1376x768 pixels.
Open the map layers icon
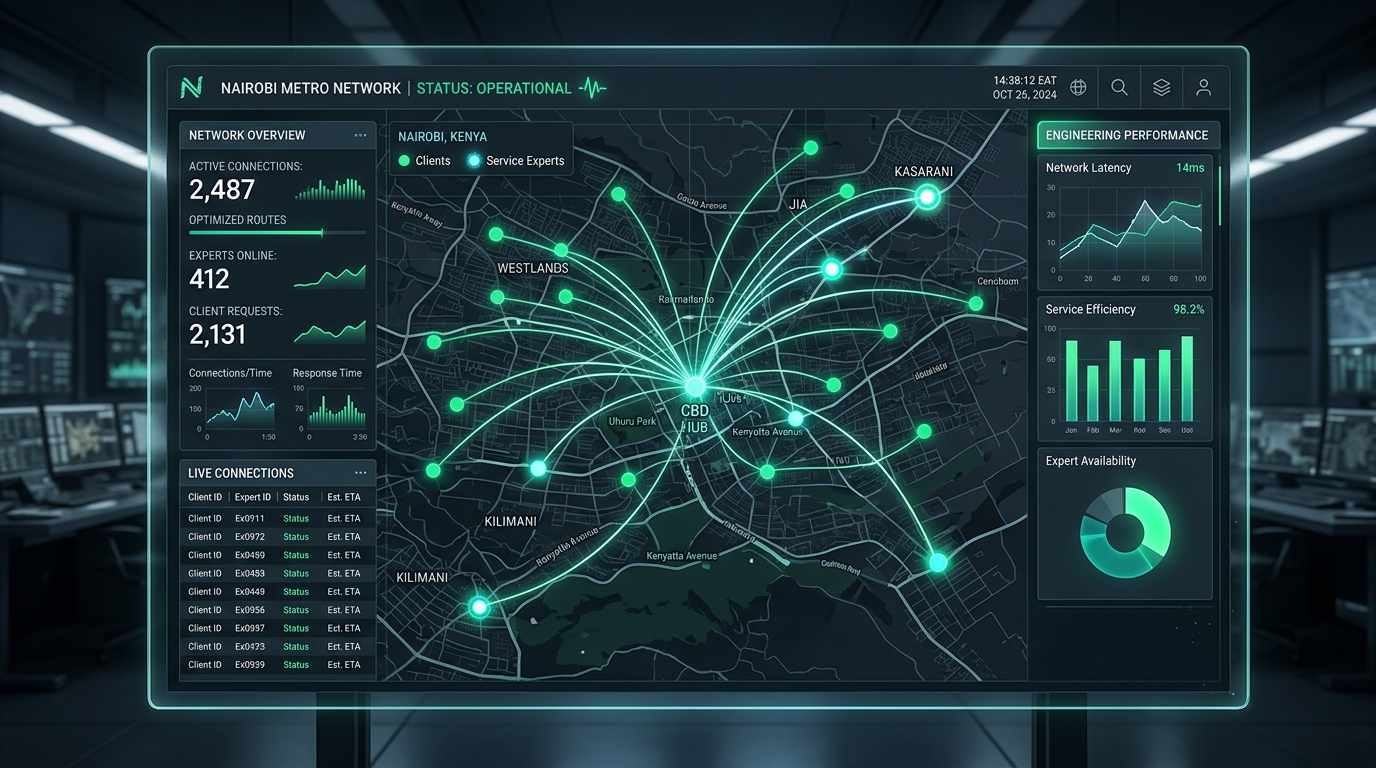click(1161, 88)
